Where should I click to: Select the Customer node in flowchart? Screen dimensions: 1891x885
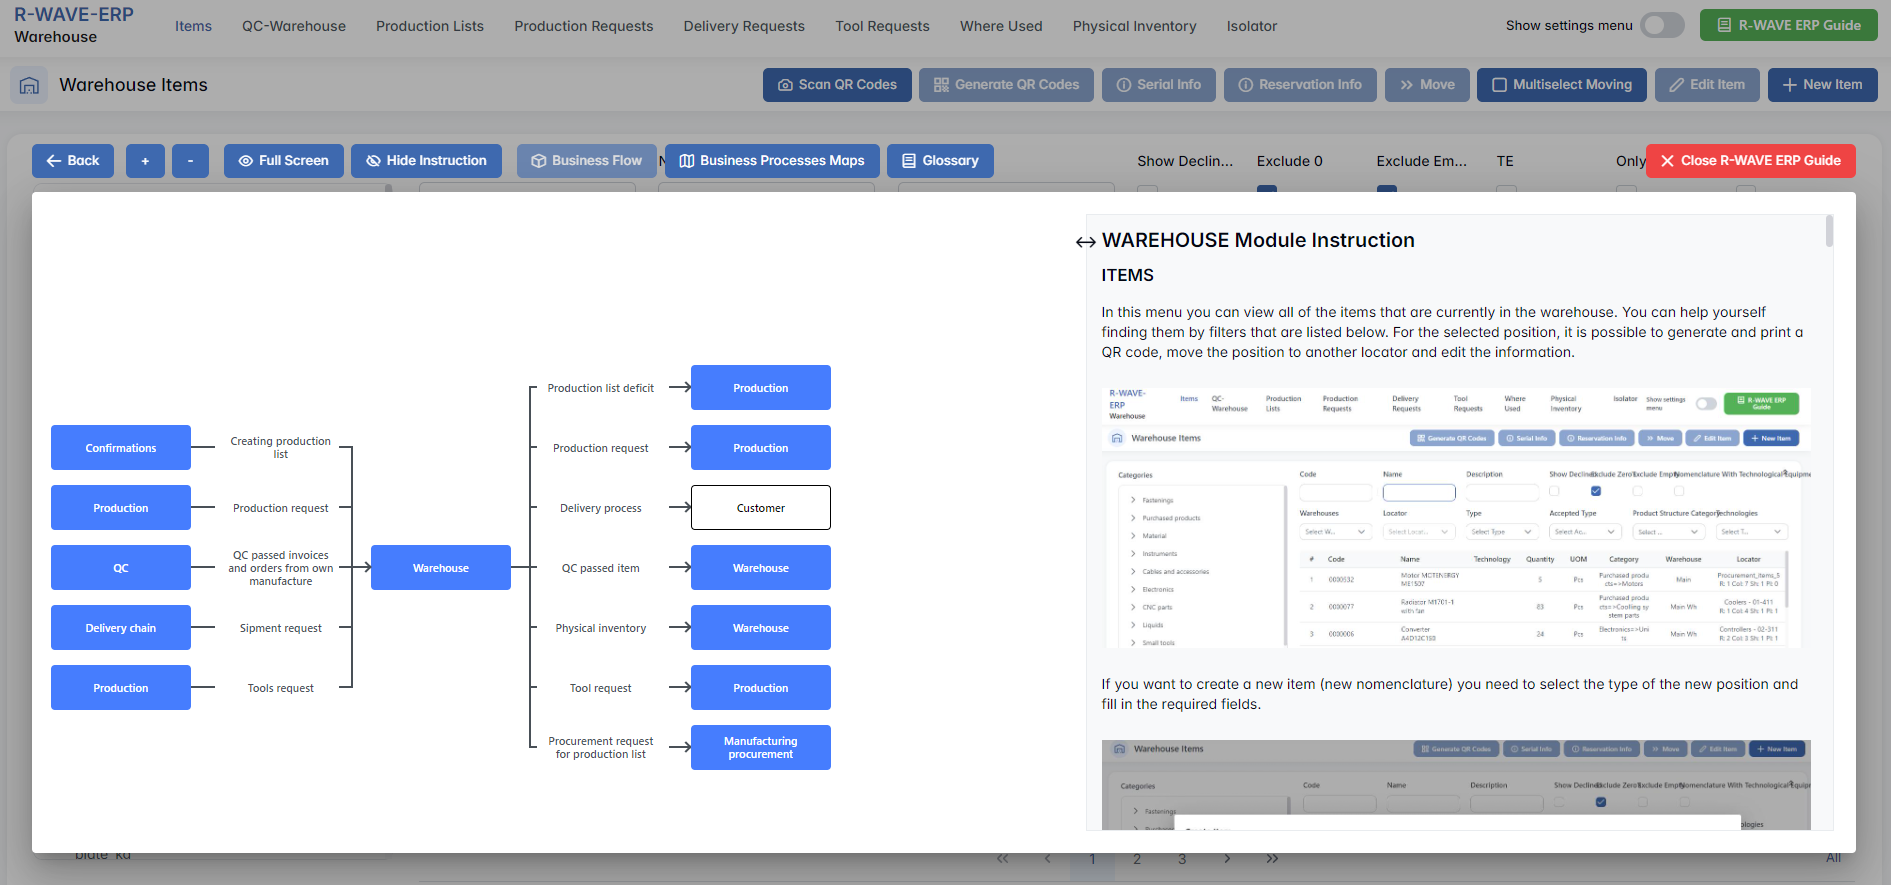760,508
